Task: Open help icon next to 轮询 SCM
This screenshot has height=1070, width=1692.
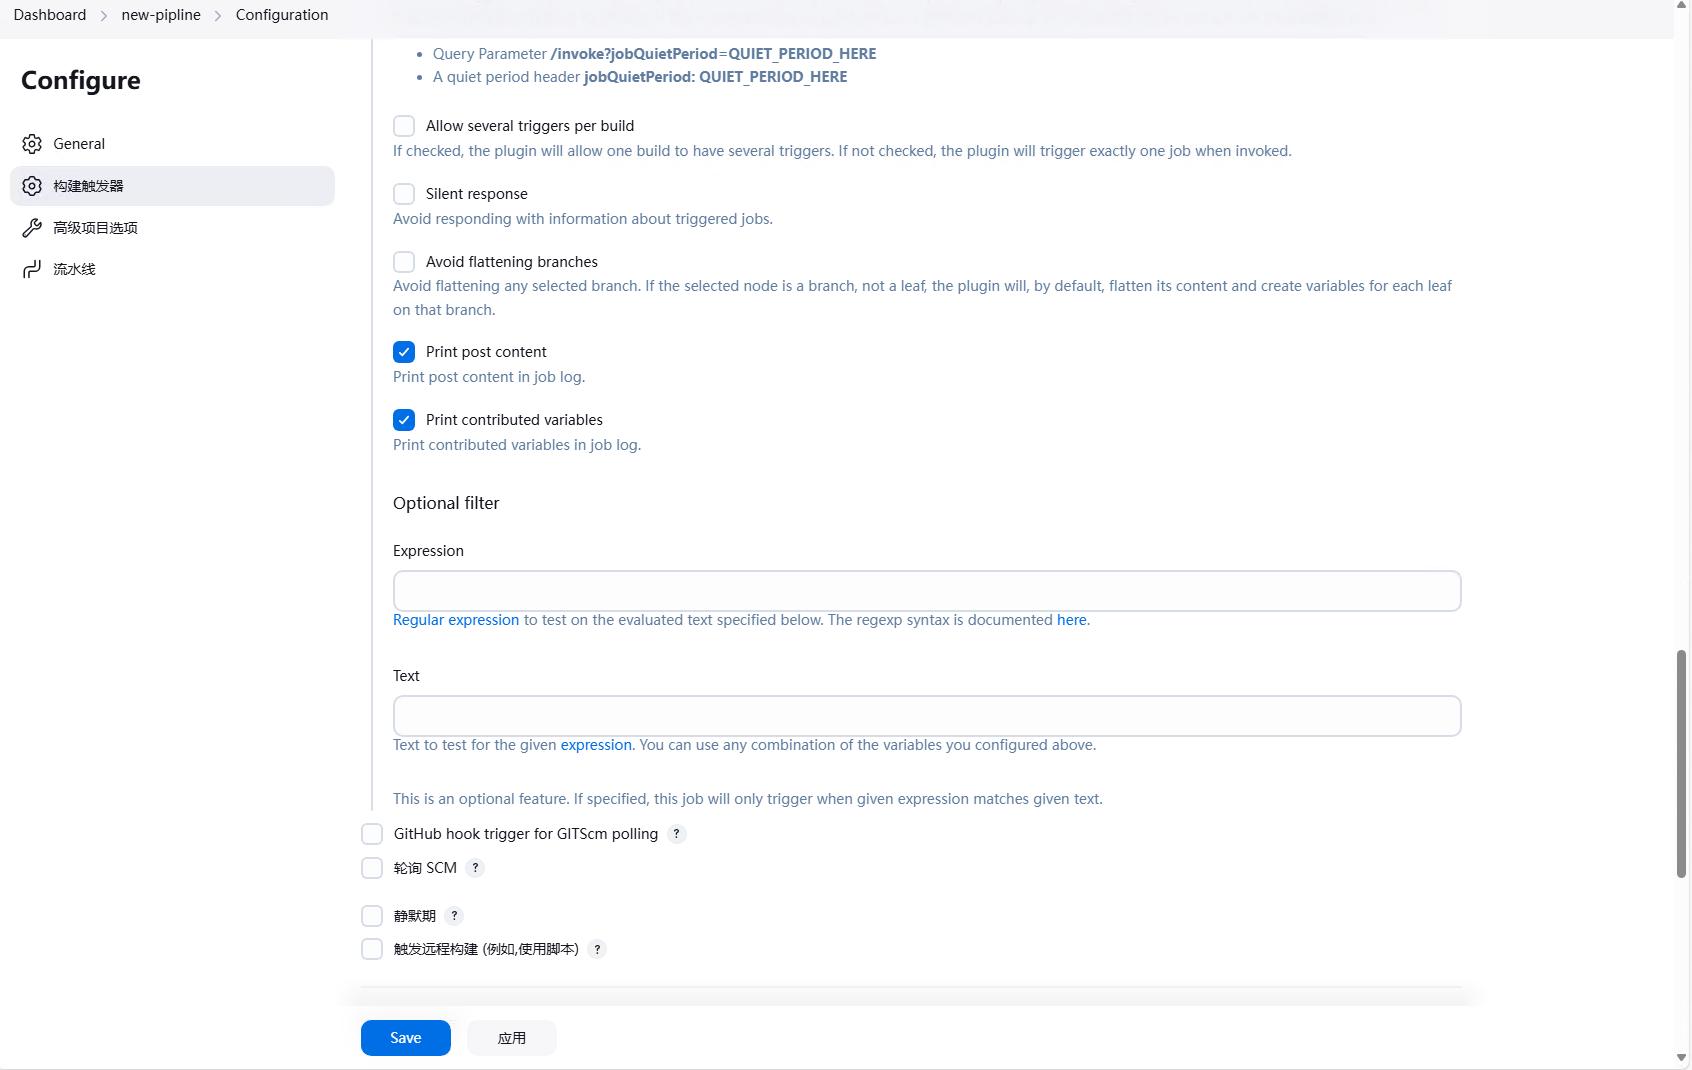Action: point(475,868)
